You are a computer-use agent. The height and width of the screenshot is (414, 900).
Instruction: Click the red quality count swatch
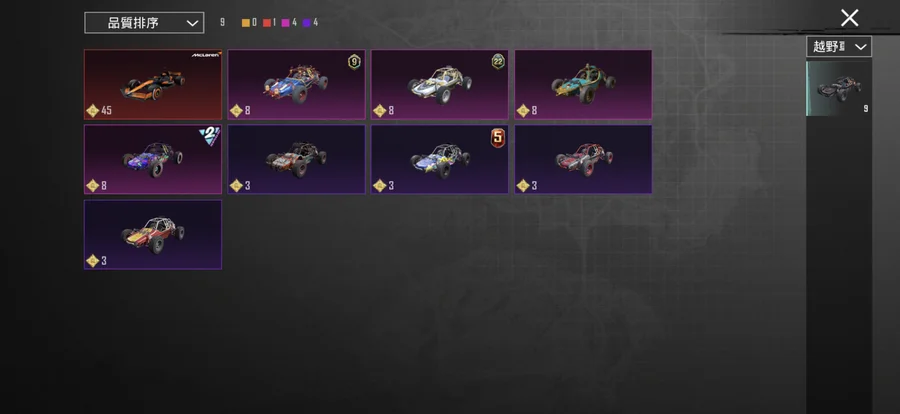tap(267, 23)
